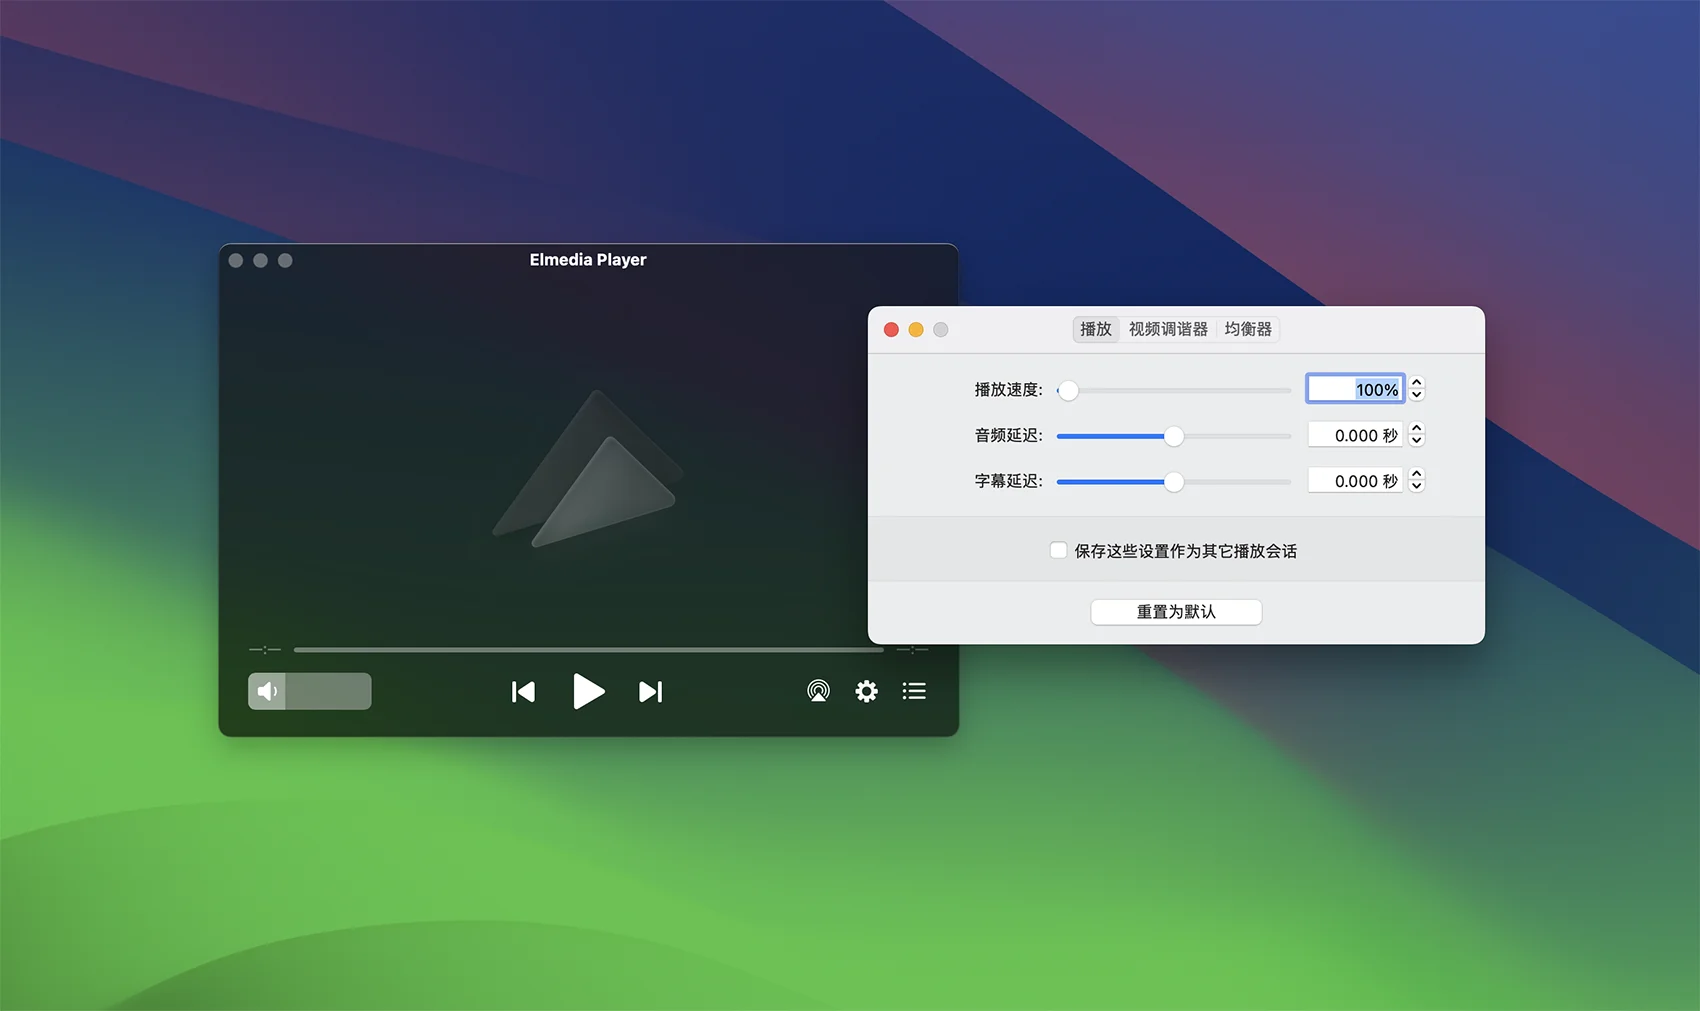Screen dimensions: 1700x1011
Task: Decrease 字幕延迟 with stepper down
Action: point(1416,487)
